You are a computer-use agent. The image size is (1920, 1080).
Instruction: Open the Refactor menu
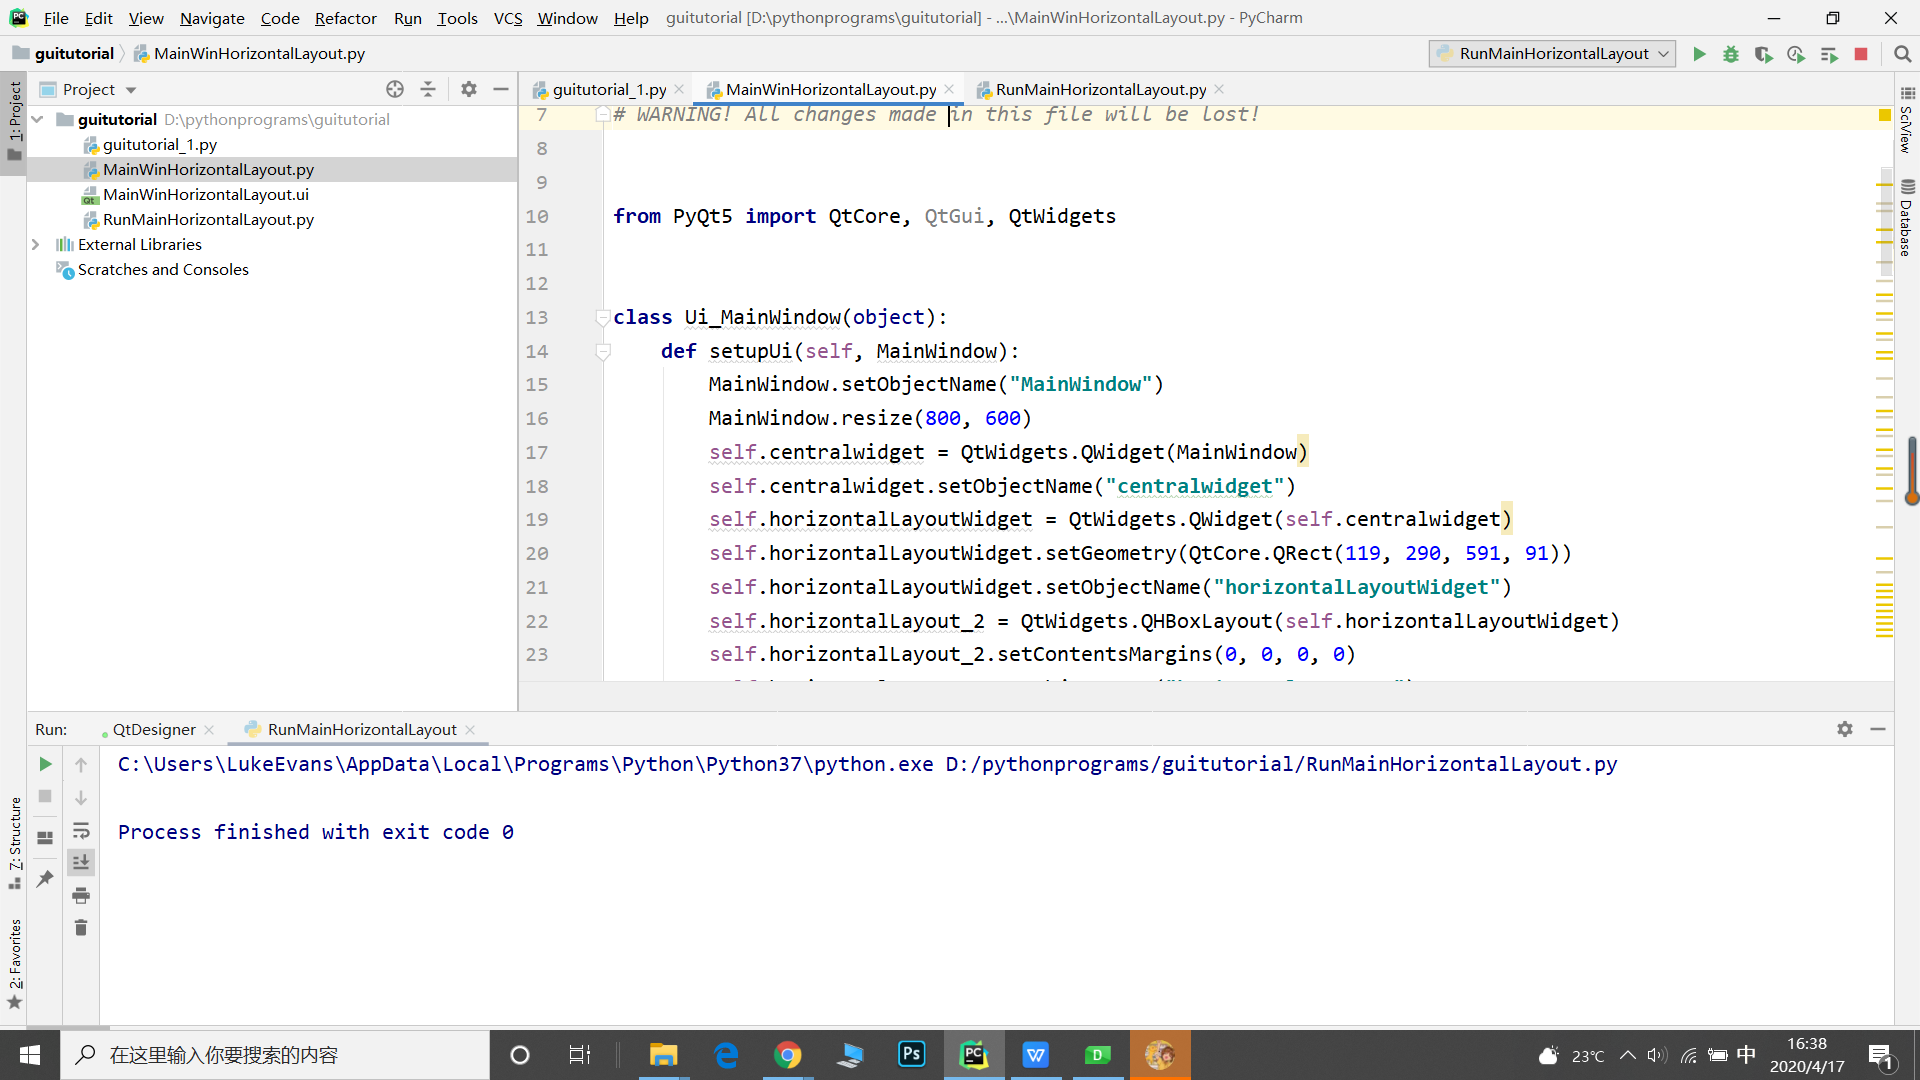[345, 18]
